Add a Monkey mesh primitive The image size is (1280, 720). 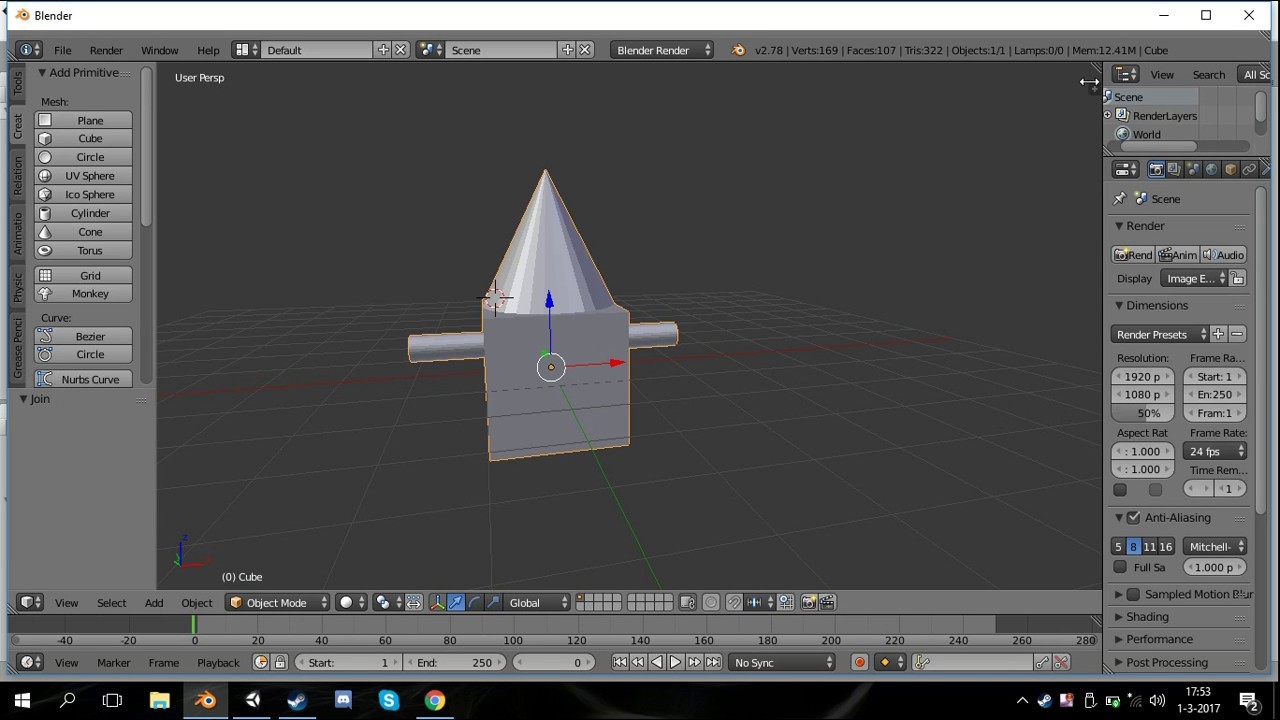pyautogui.click(x=83, y=294)
